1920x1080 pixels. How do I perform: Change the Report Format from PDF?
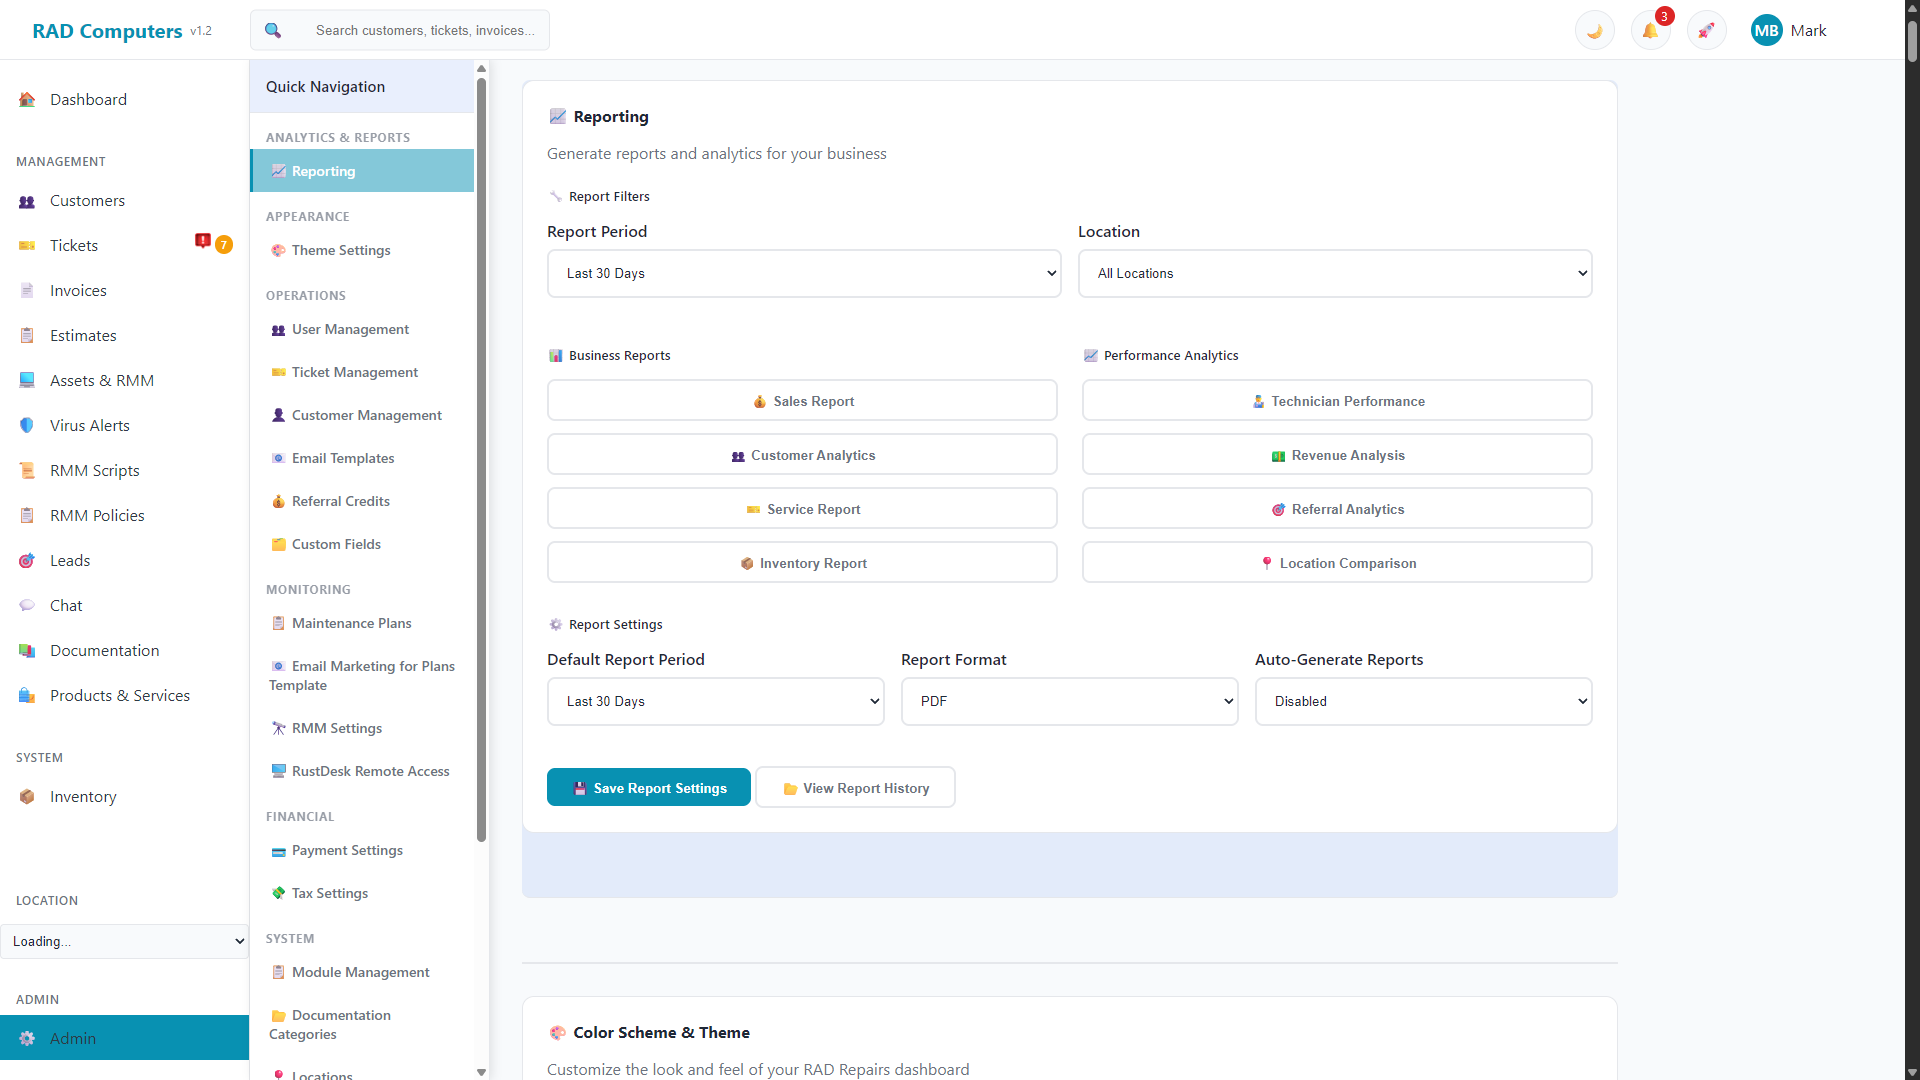pos(1070,701)
